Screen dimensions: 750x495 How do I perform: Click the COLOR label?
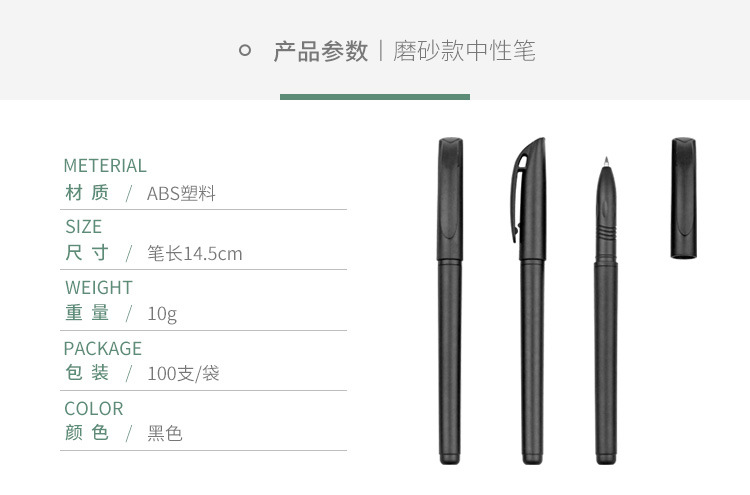94,409
